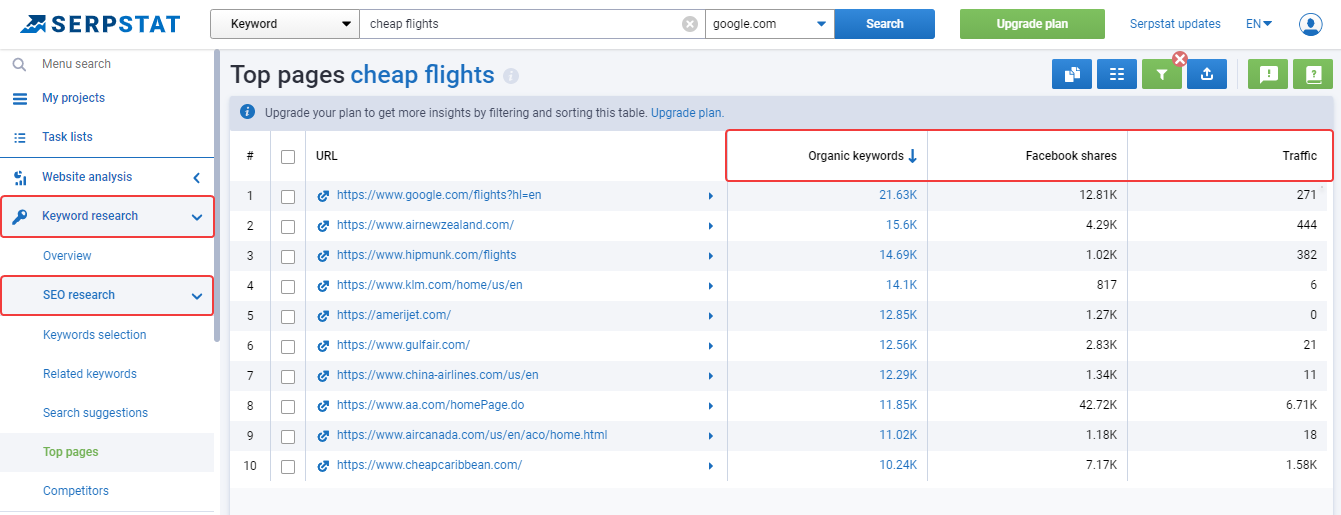Viewport: 1341px width, 515px height.
Task: Click the Keyword research key icon
Action: (x=19, y=216)
